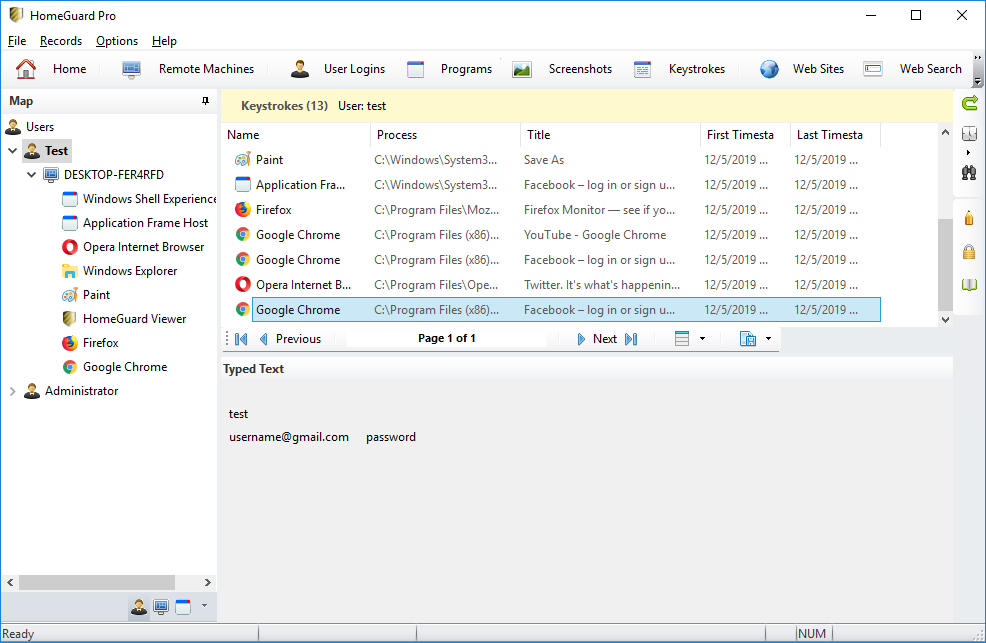Viewport: 986px width, 643px height.
Task: Expand the Administrator tree node
Action: click(13, 391)
